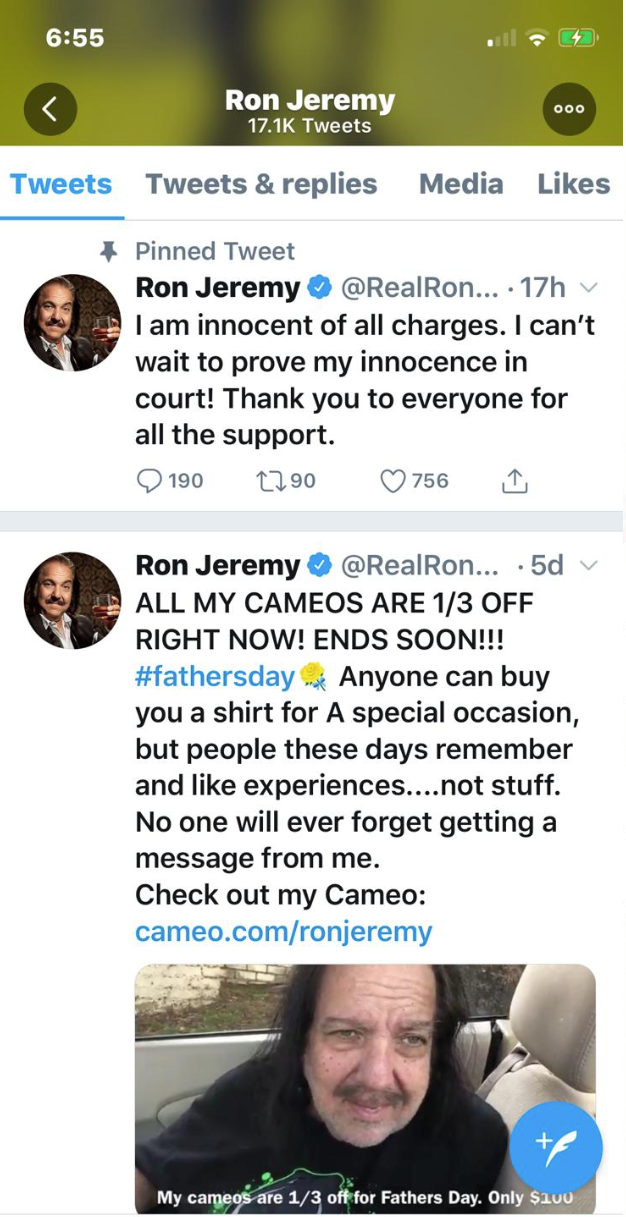
Task: Open the three-dot more options menu
Action: tap(569, 109)
